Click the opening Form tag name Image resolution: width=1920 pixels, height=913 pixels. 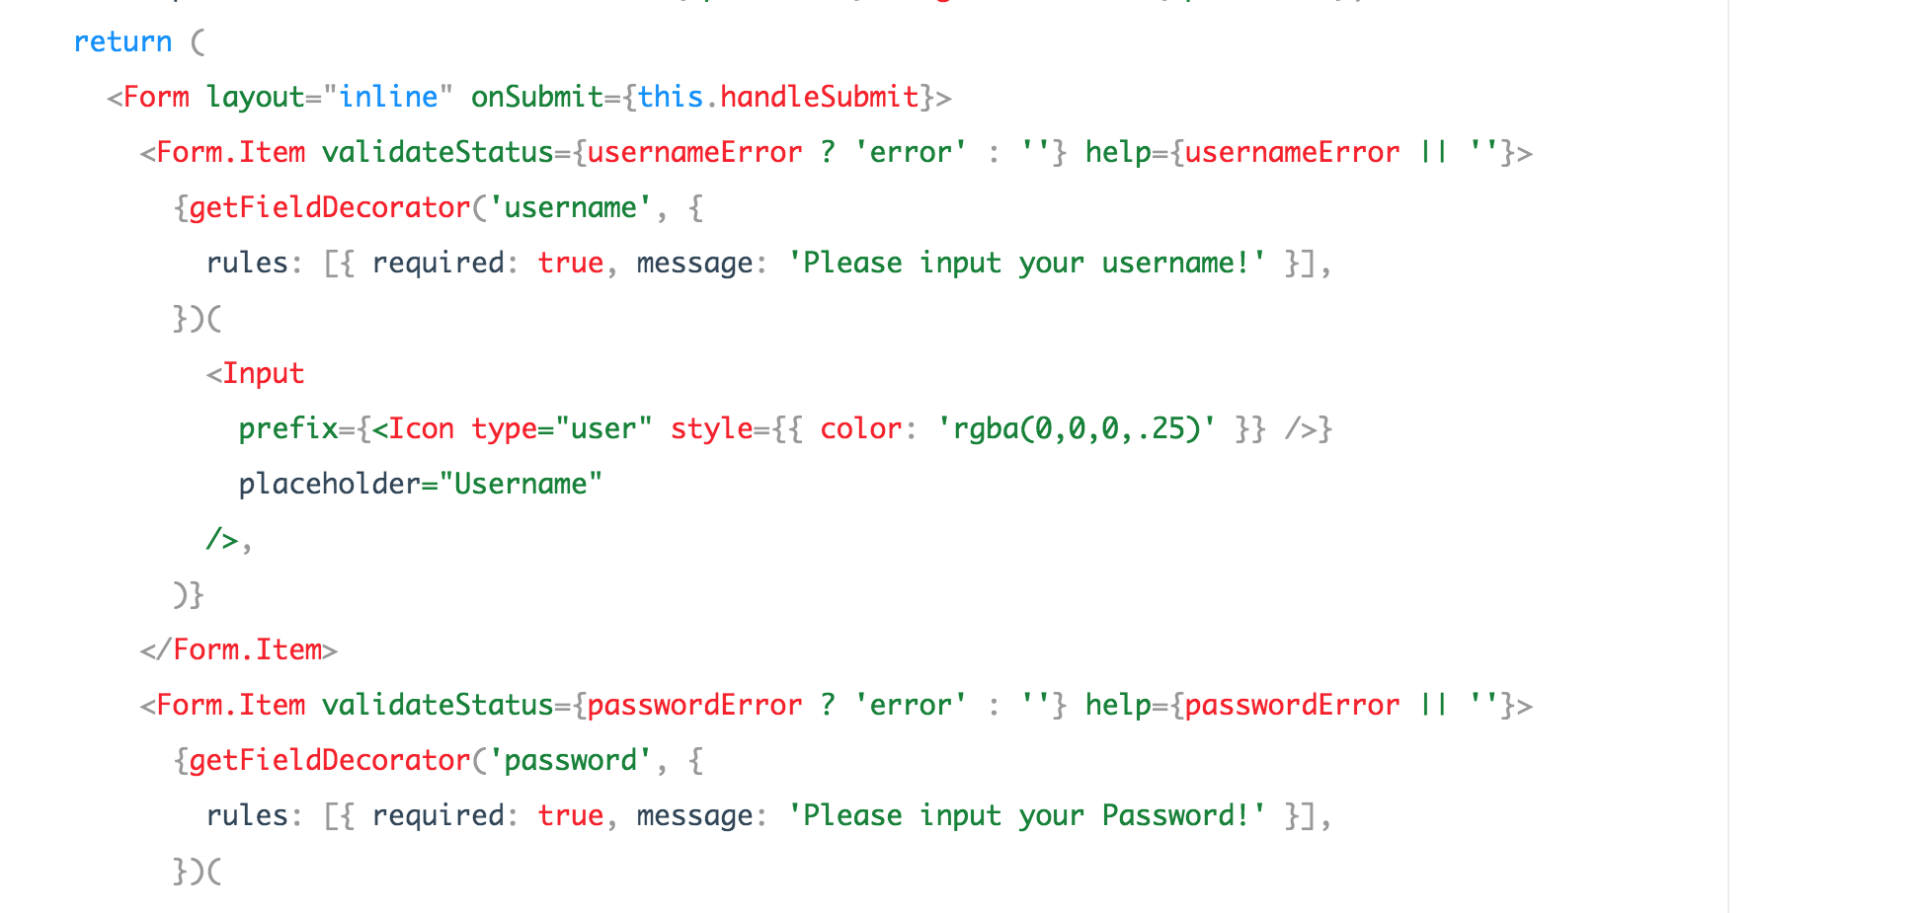tap(156, 97)
